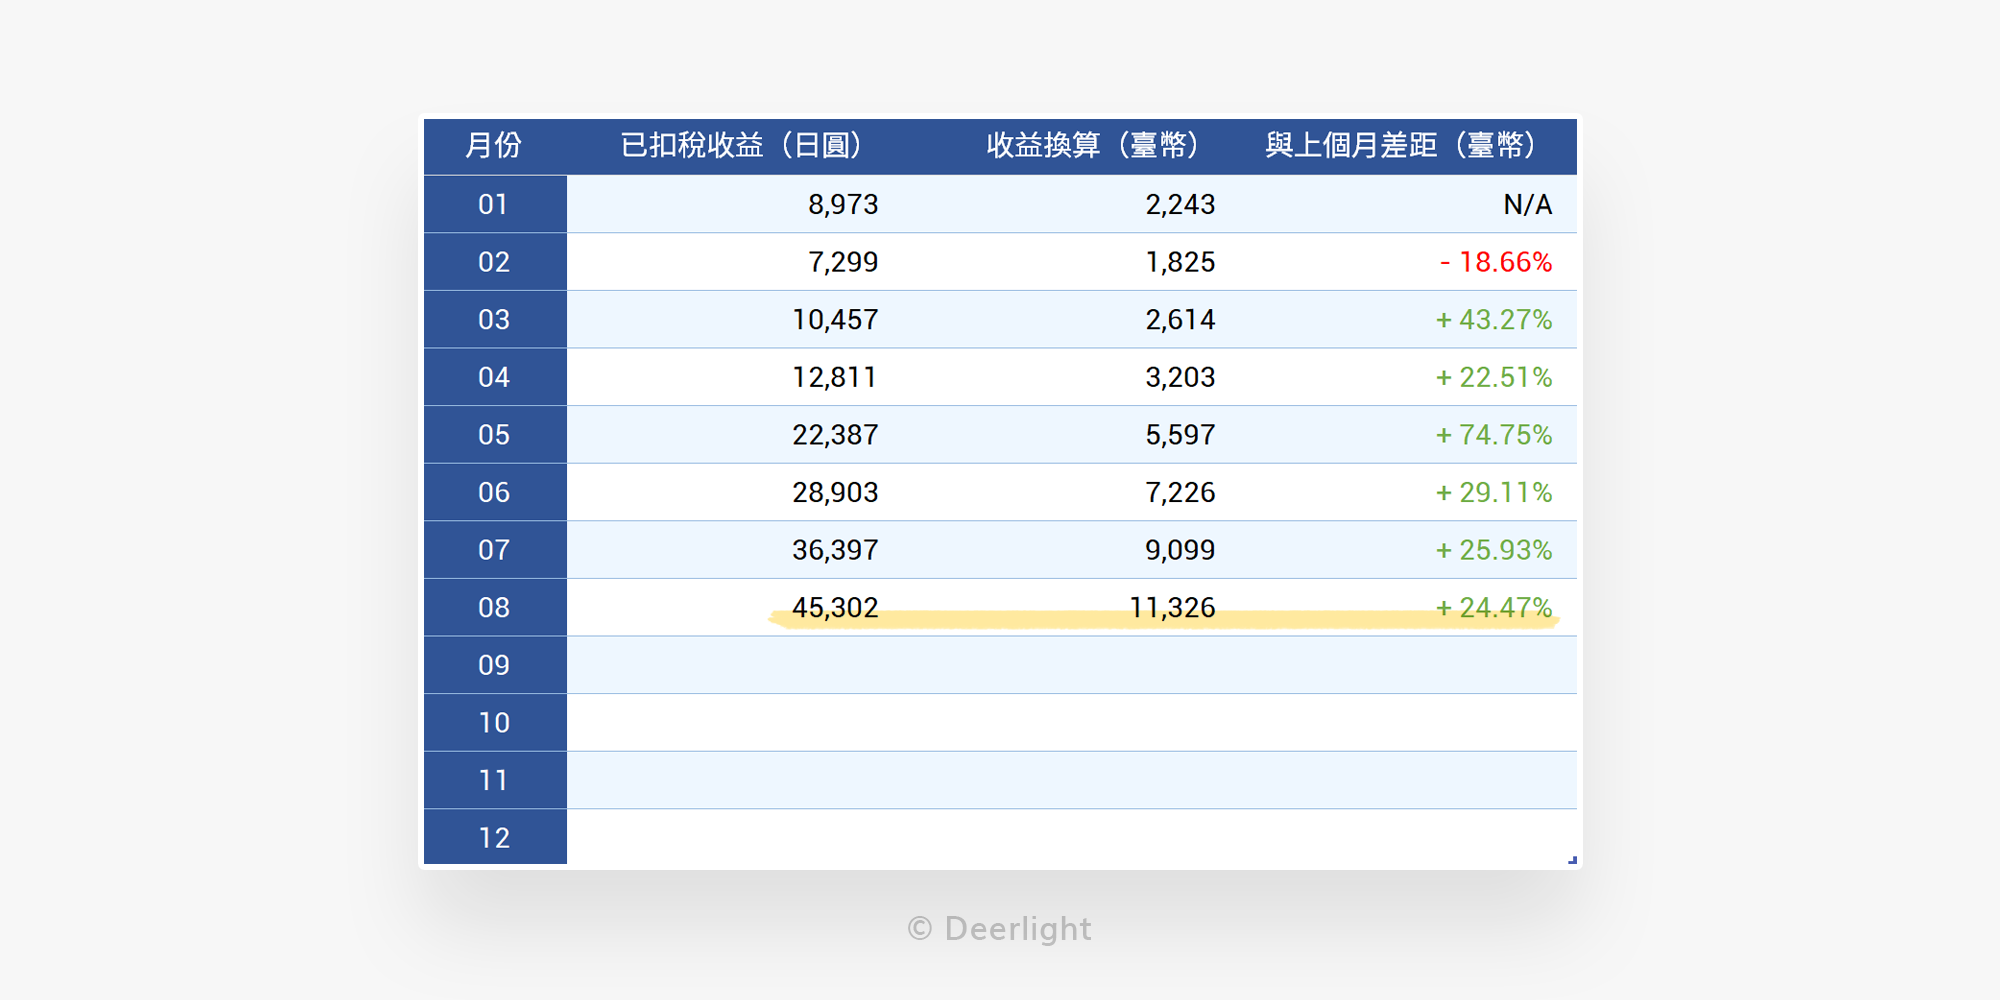Click the TWD value 1,825
Viewport: 2000px width, 1000px height.
tap(1180, 262)
